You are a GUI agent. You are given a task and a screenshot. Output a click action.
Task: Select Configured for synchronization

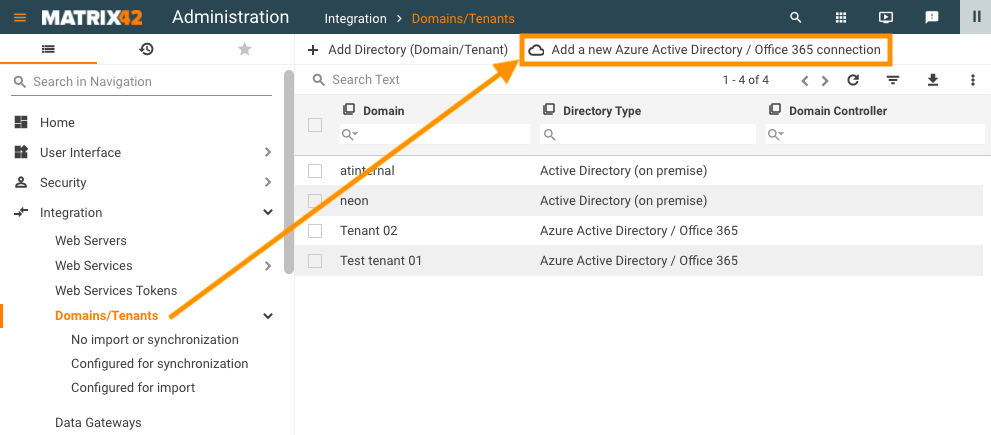(x=159, y=364)
